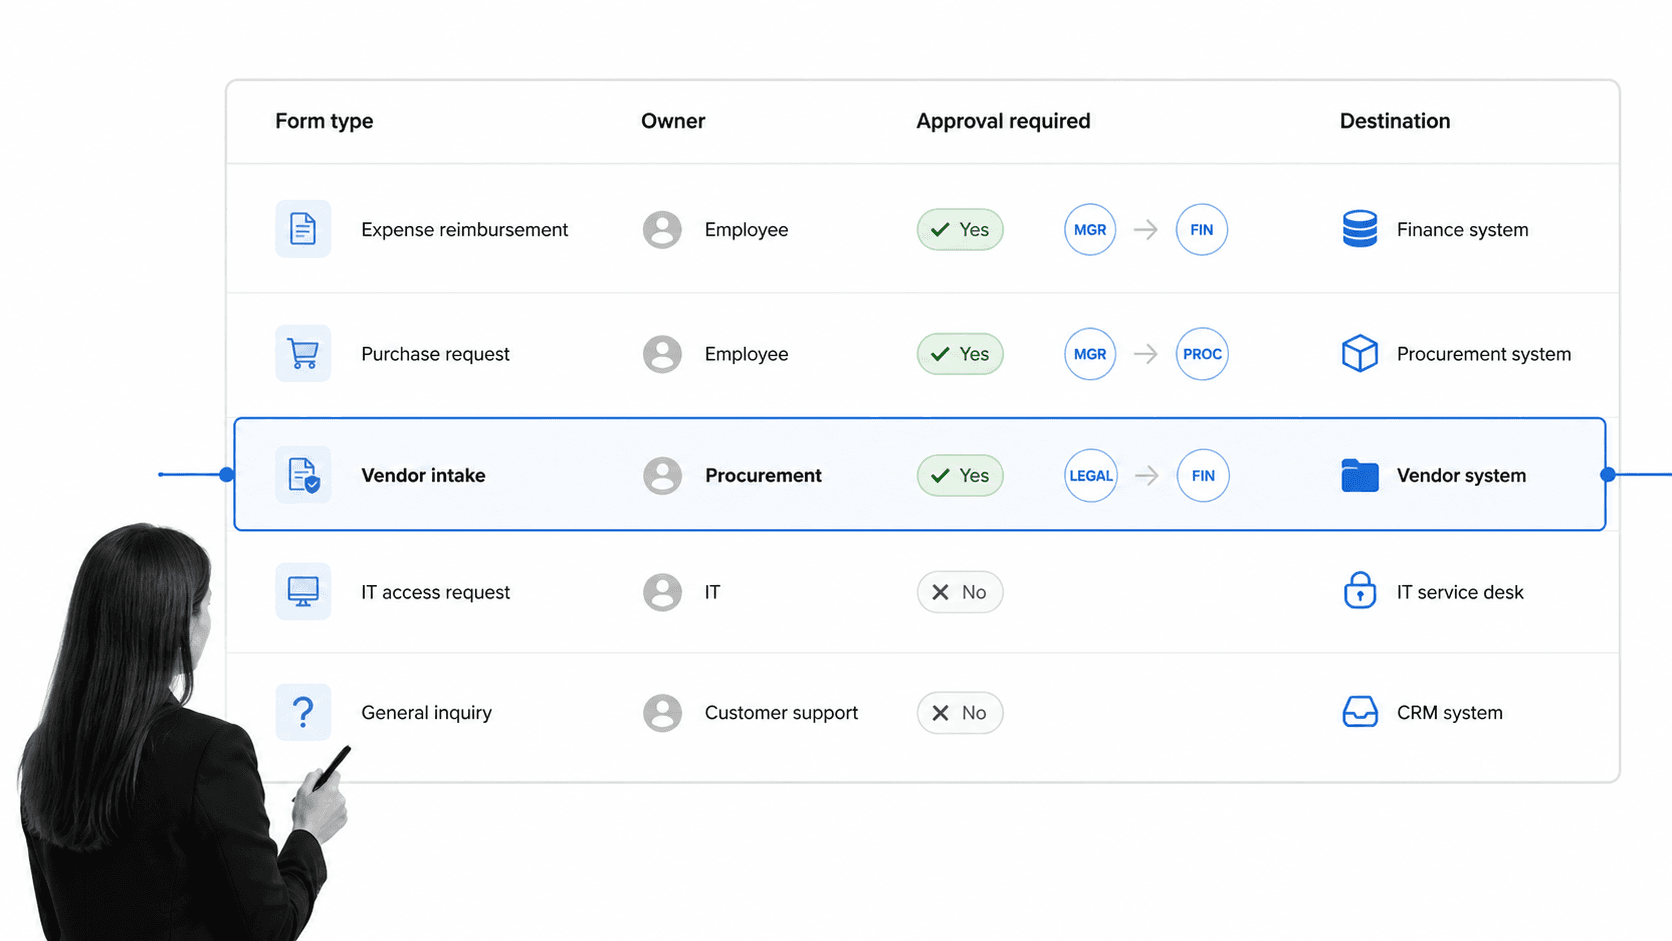The image size is (1672, 941).
Task: Click the Purchase request owner avatar icon
Action: (662, 354)
